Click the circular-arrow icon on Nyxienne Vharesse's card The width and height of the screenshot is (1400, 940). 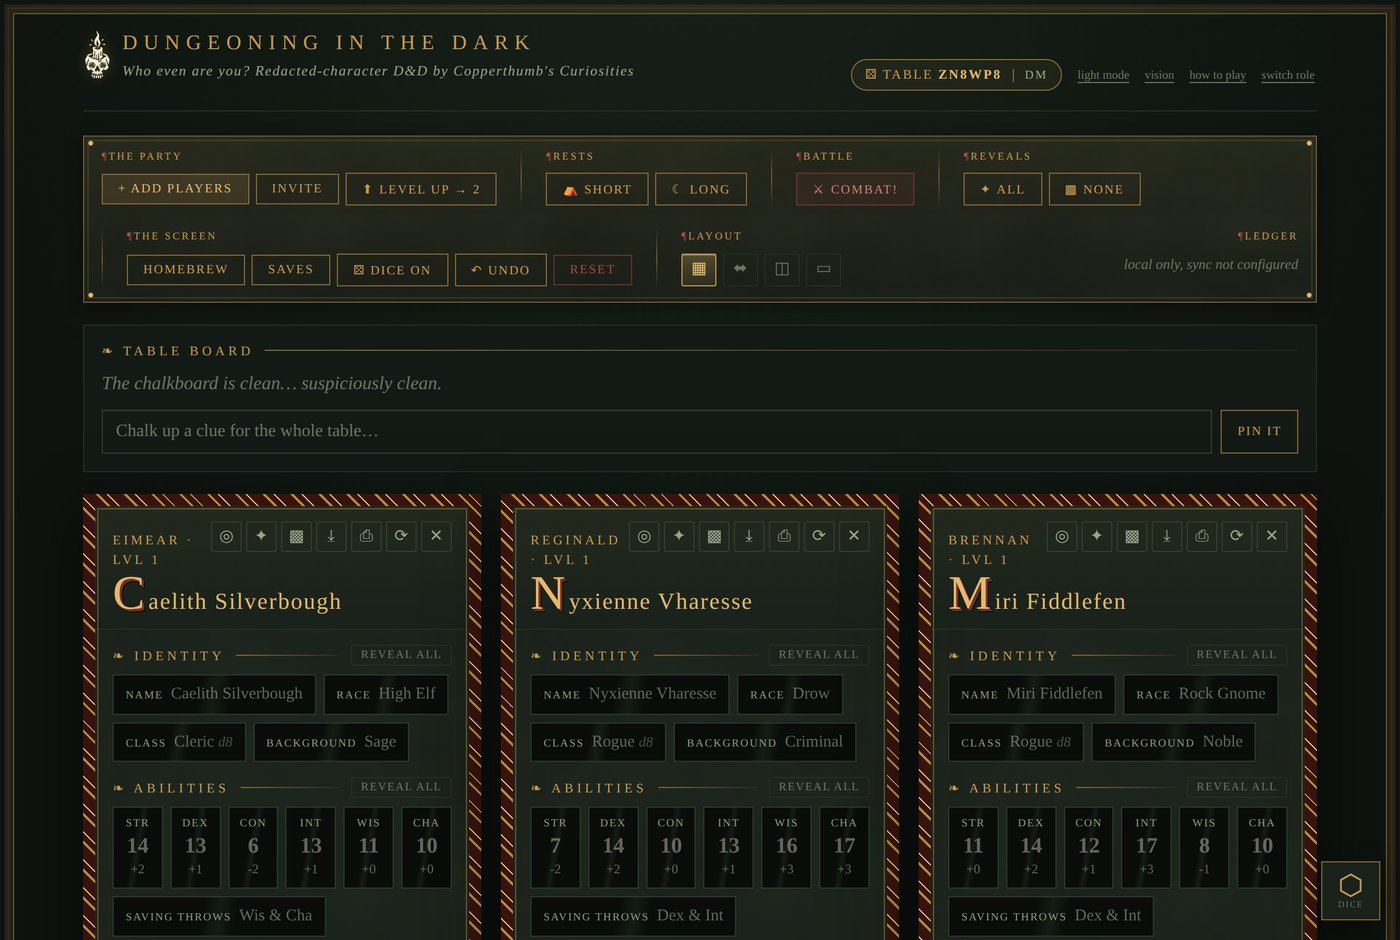[819, 536]
